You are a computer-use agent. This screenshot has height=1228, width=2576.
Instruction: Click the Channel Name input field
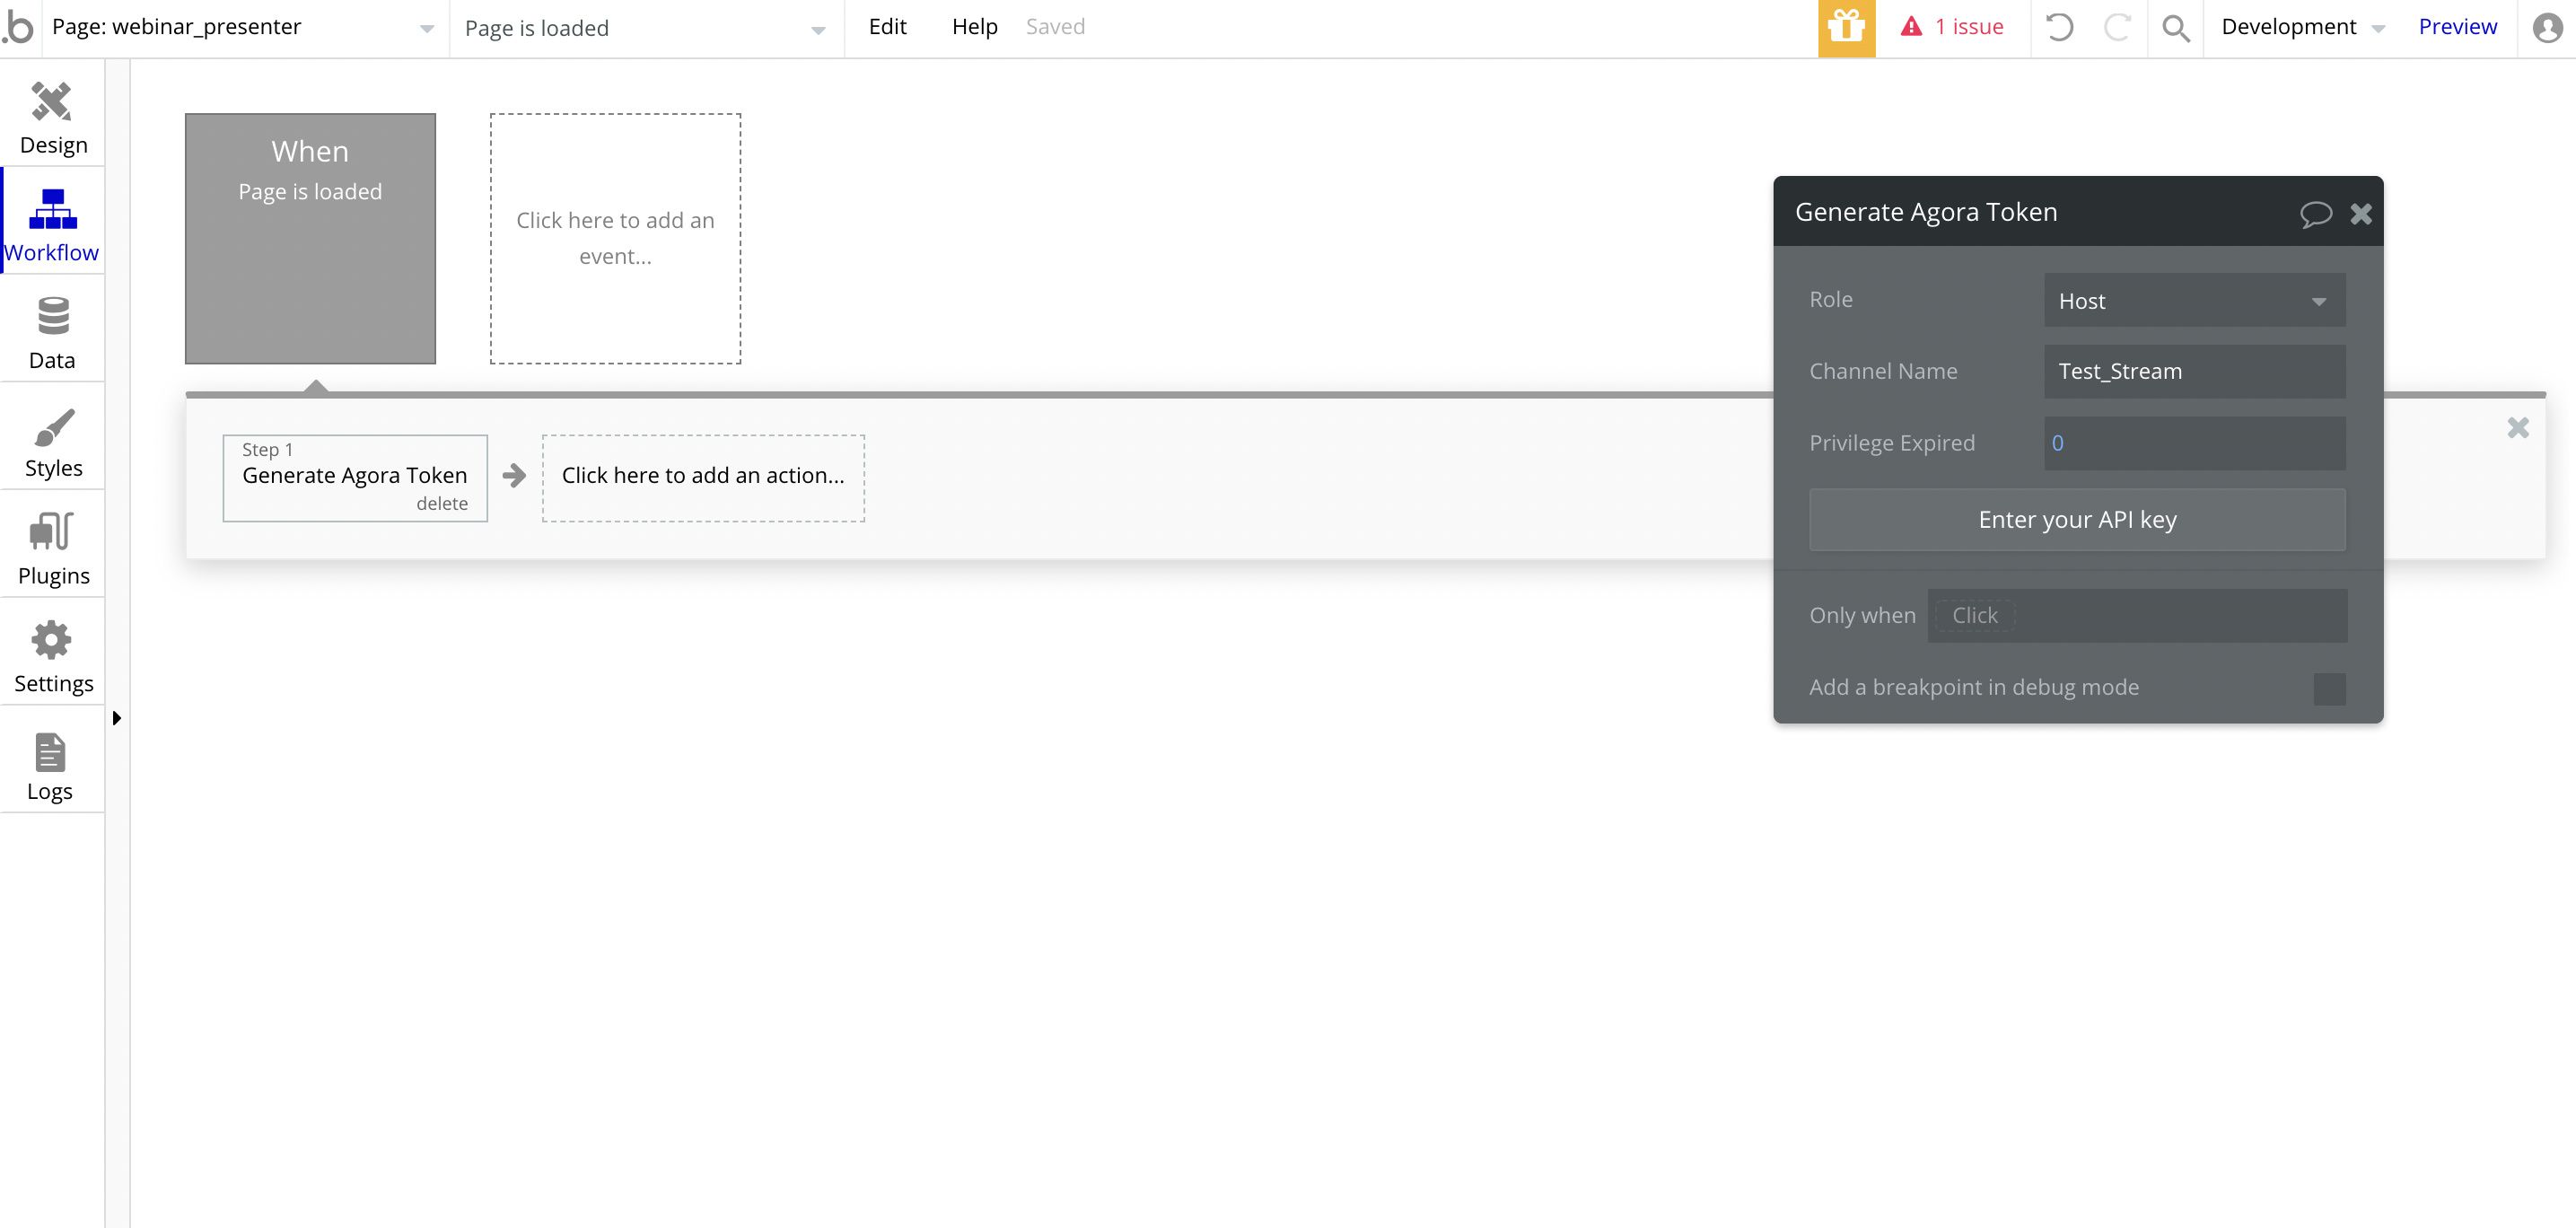coord(2194,371)
